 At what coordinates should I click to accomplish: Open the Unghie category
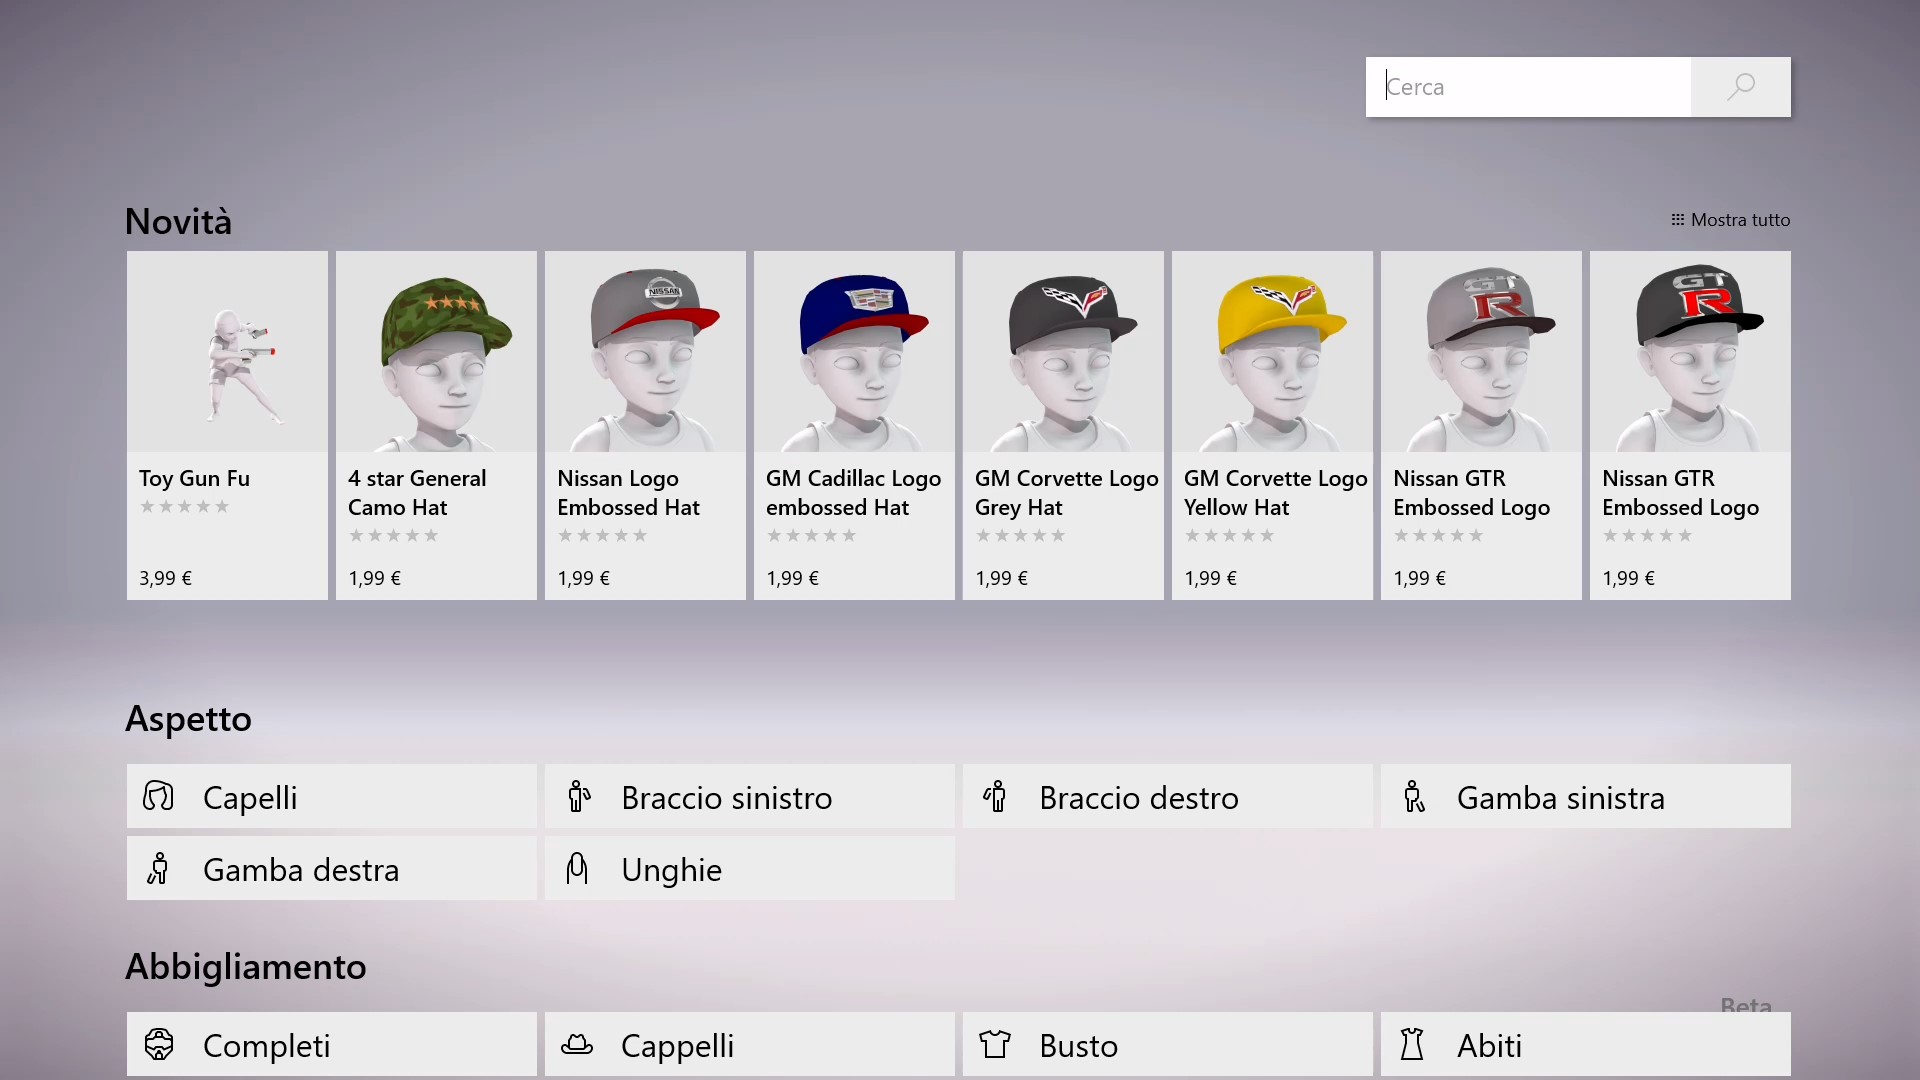tap(750, 868)
